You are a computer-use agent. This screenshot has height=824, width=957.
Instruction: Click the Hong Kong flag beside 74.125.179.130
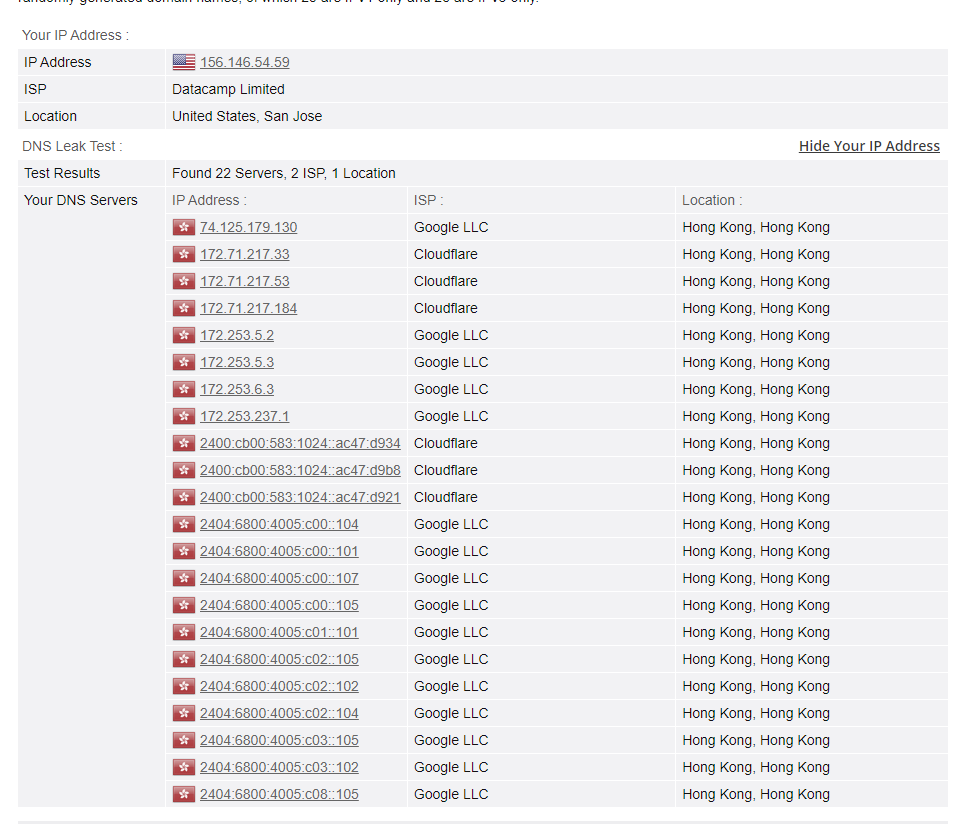(184, 227)
